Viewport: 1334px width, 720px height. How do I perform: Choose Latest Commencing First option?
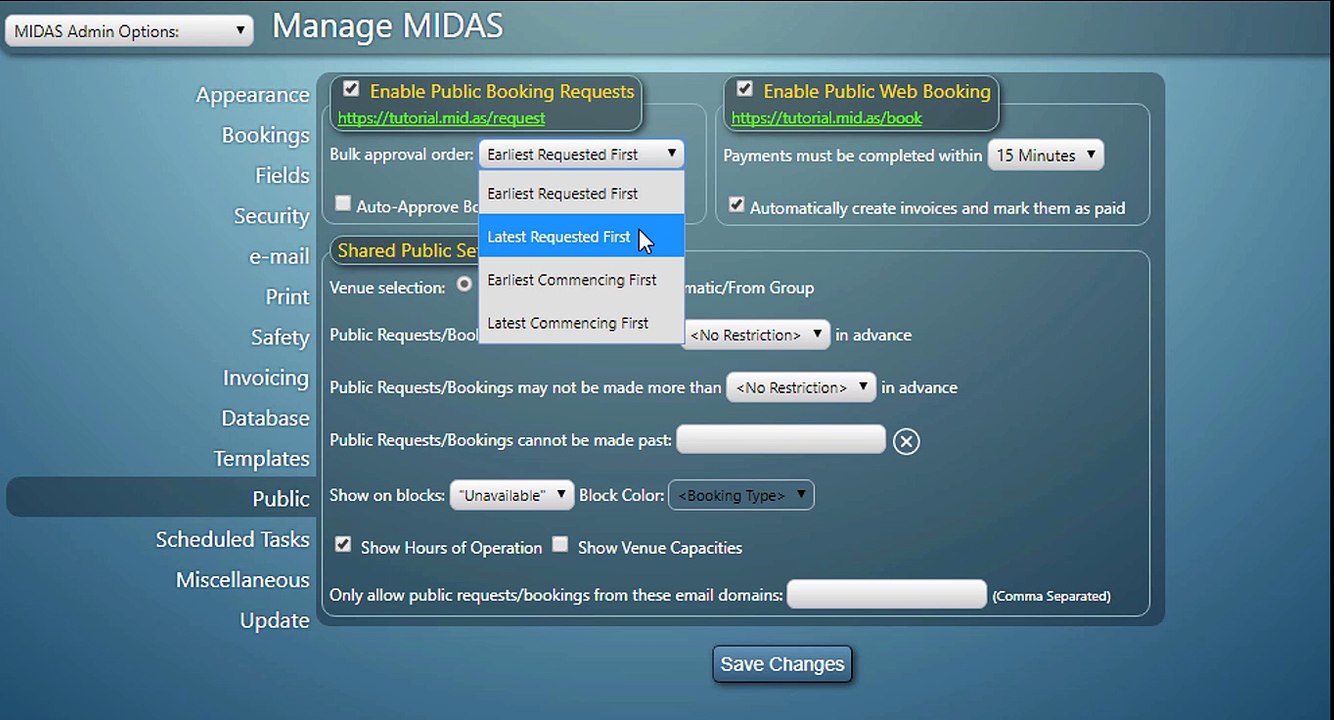pyautogui.click(x=581, y=323)
